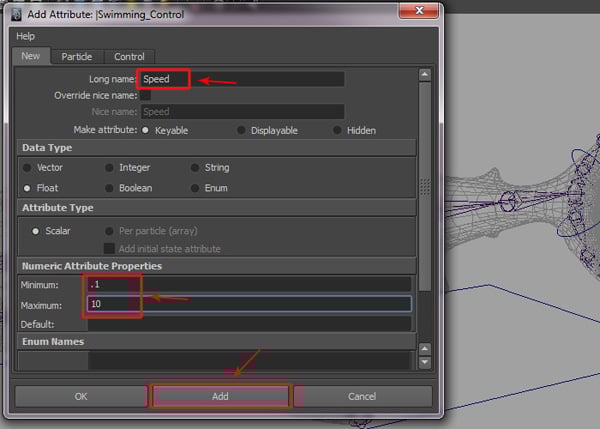Click the OK button
The image size is (600, 429).
click(x=81, y=396)
